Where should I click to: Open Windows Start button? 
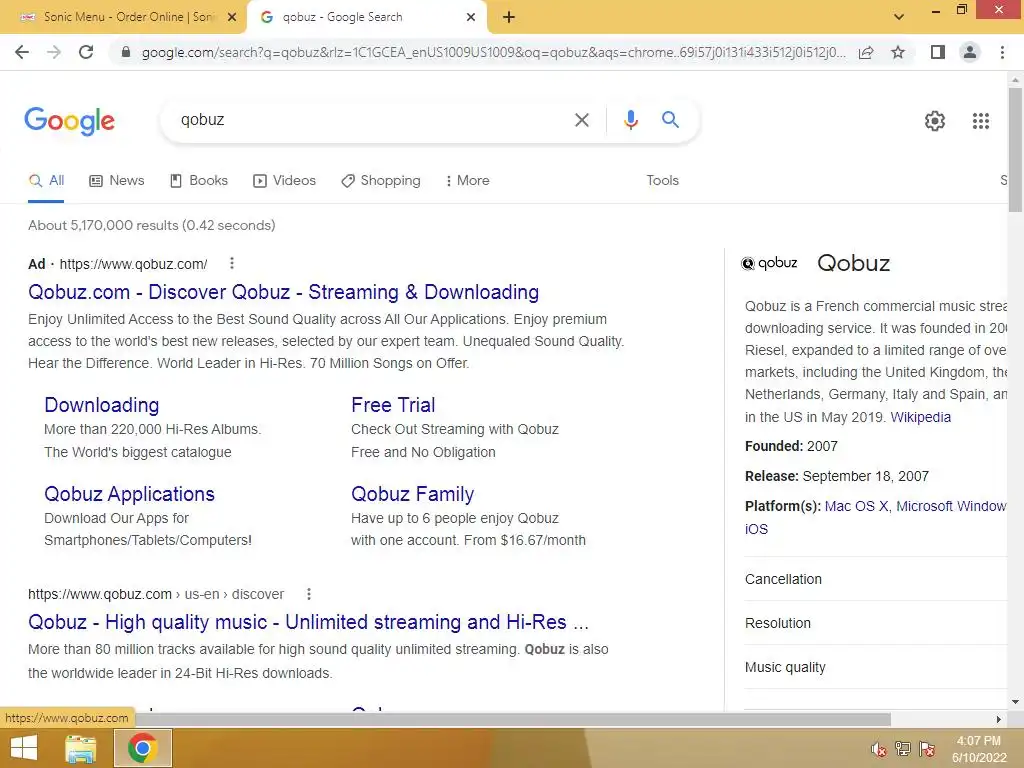tap(24, 748)
